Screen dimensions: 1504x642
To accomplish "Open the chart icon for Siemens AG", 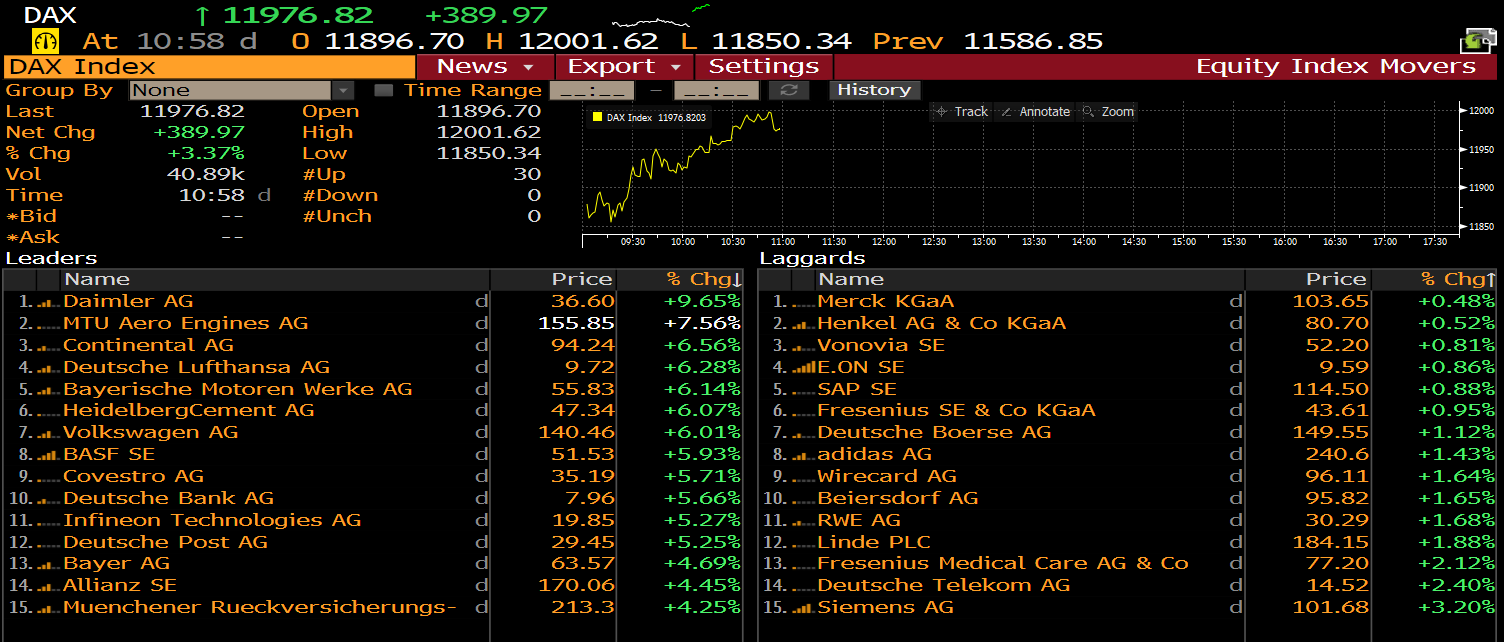I will click(804, 608).
